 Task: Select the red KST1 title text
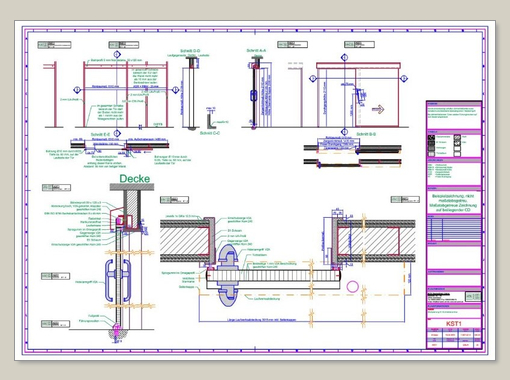point(453,324)
